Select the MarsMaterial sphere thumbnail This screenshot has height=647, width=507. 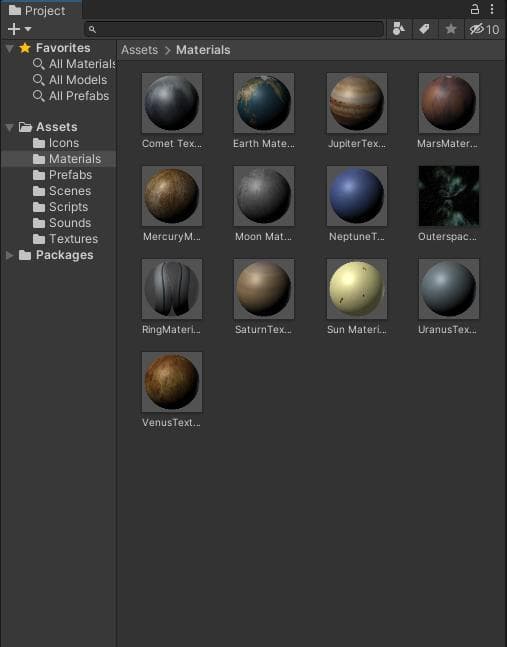(449, 103)
